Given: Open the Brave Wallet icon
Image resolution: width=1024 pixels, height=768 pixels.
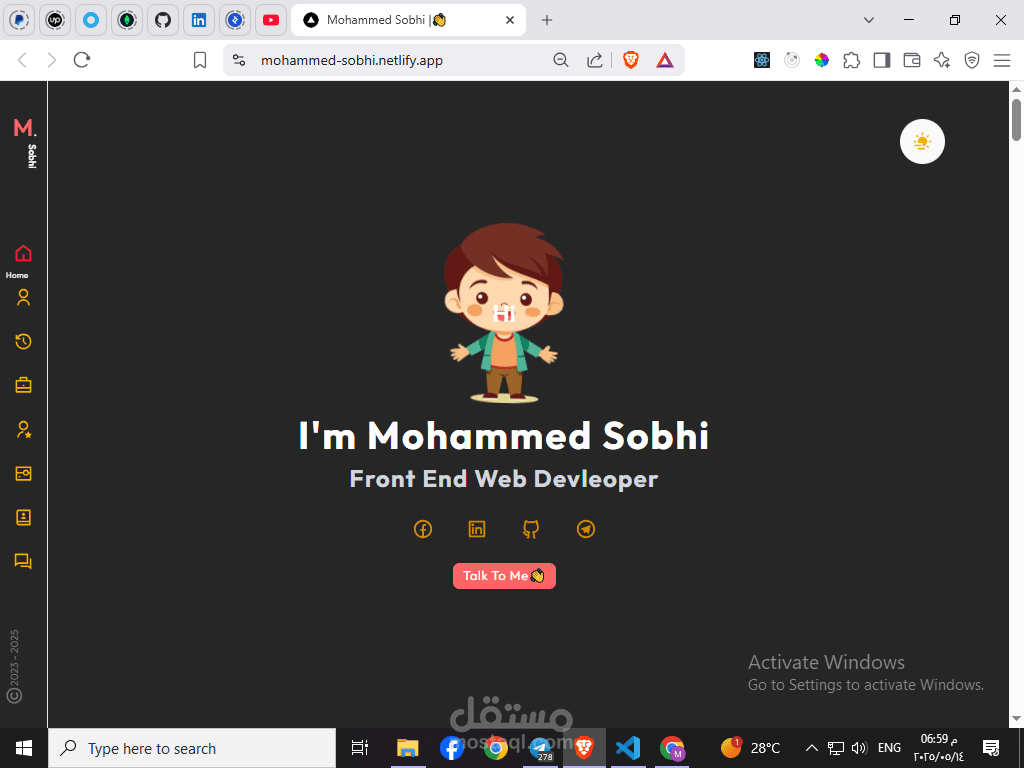Looking at the screenshot, I should (912, 60).
